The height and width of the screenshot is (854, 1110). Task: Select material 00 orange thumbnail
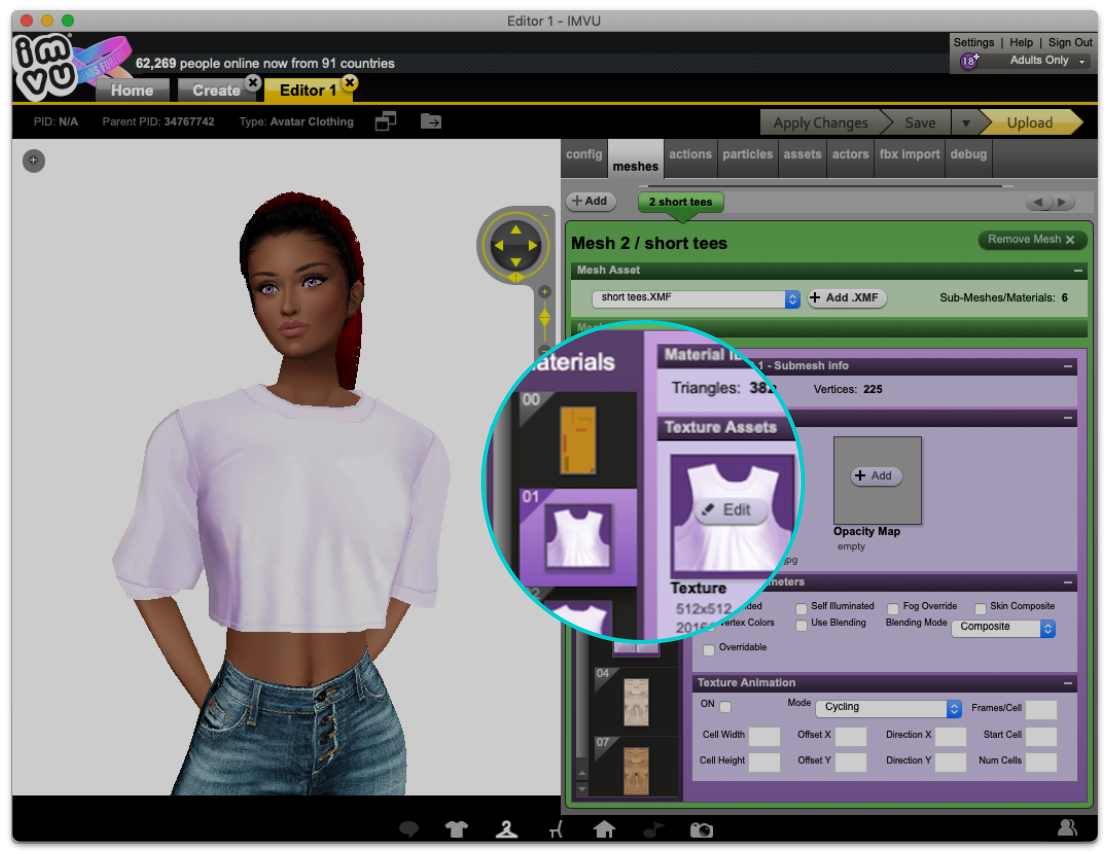pos(578,439)
